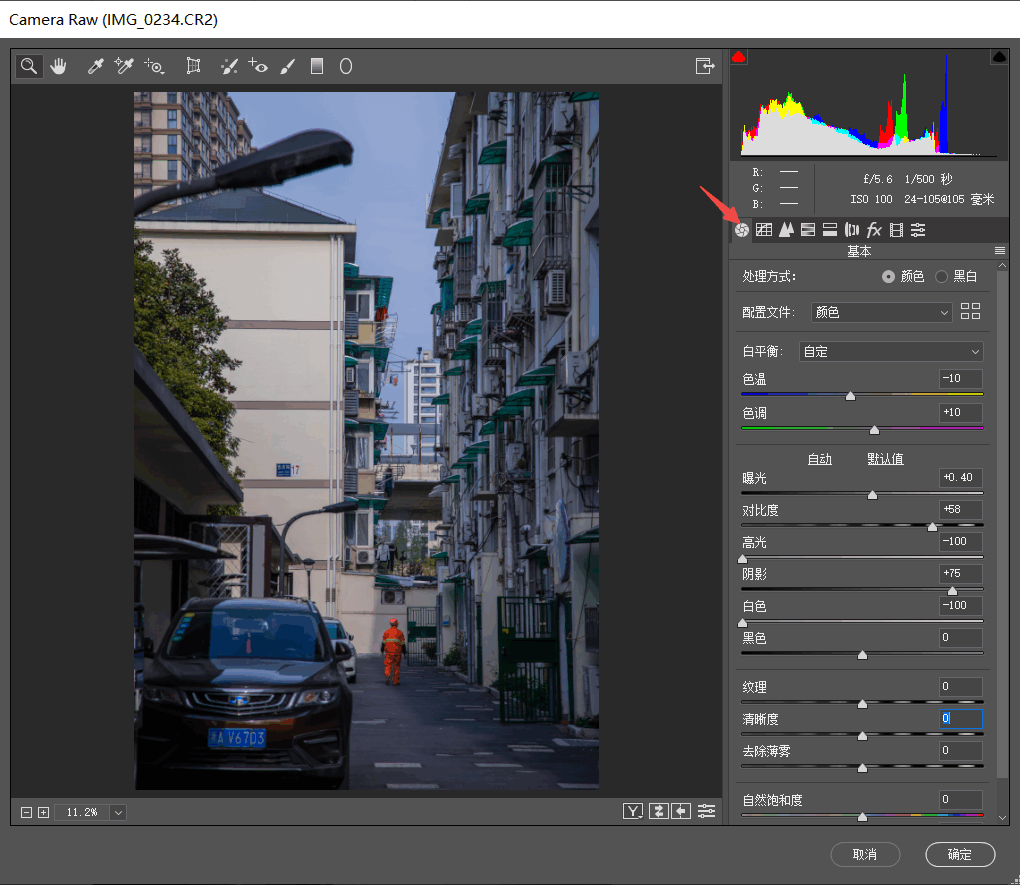The width and height of the screenshot is (1020, 885).
Task: Select the Adjustment Brush tool
Action: [287, 66]
